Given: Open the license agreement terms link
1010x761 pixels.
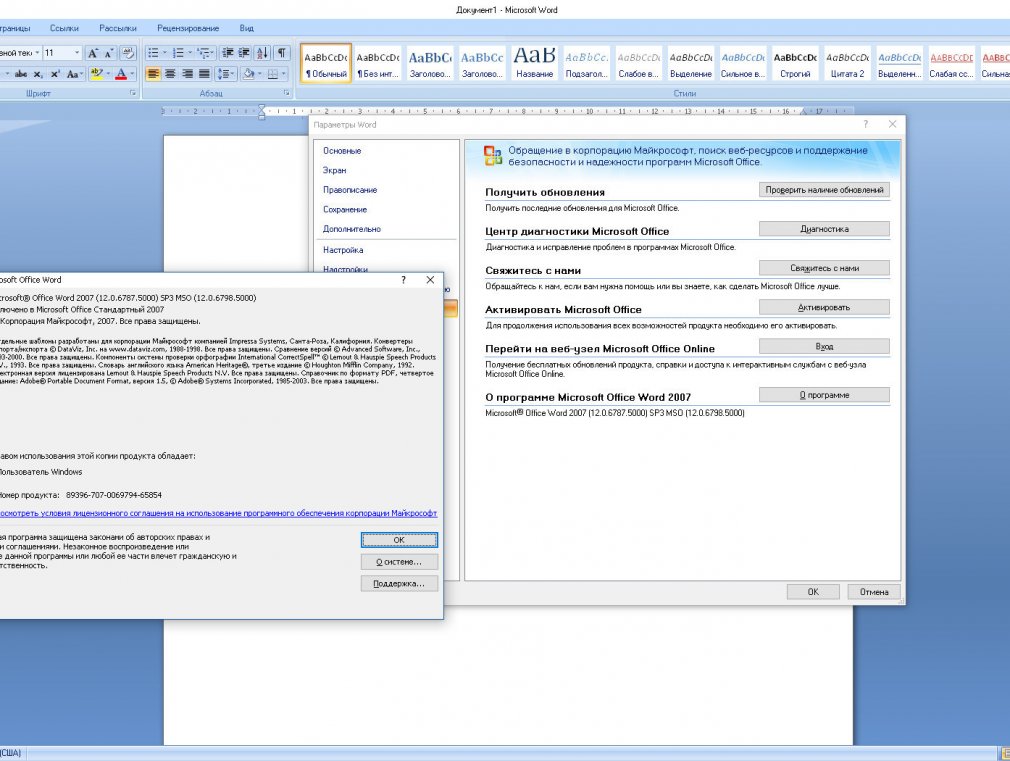Looking at the screenshot, I should point(218,514).
